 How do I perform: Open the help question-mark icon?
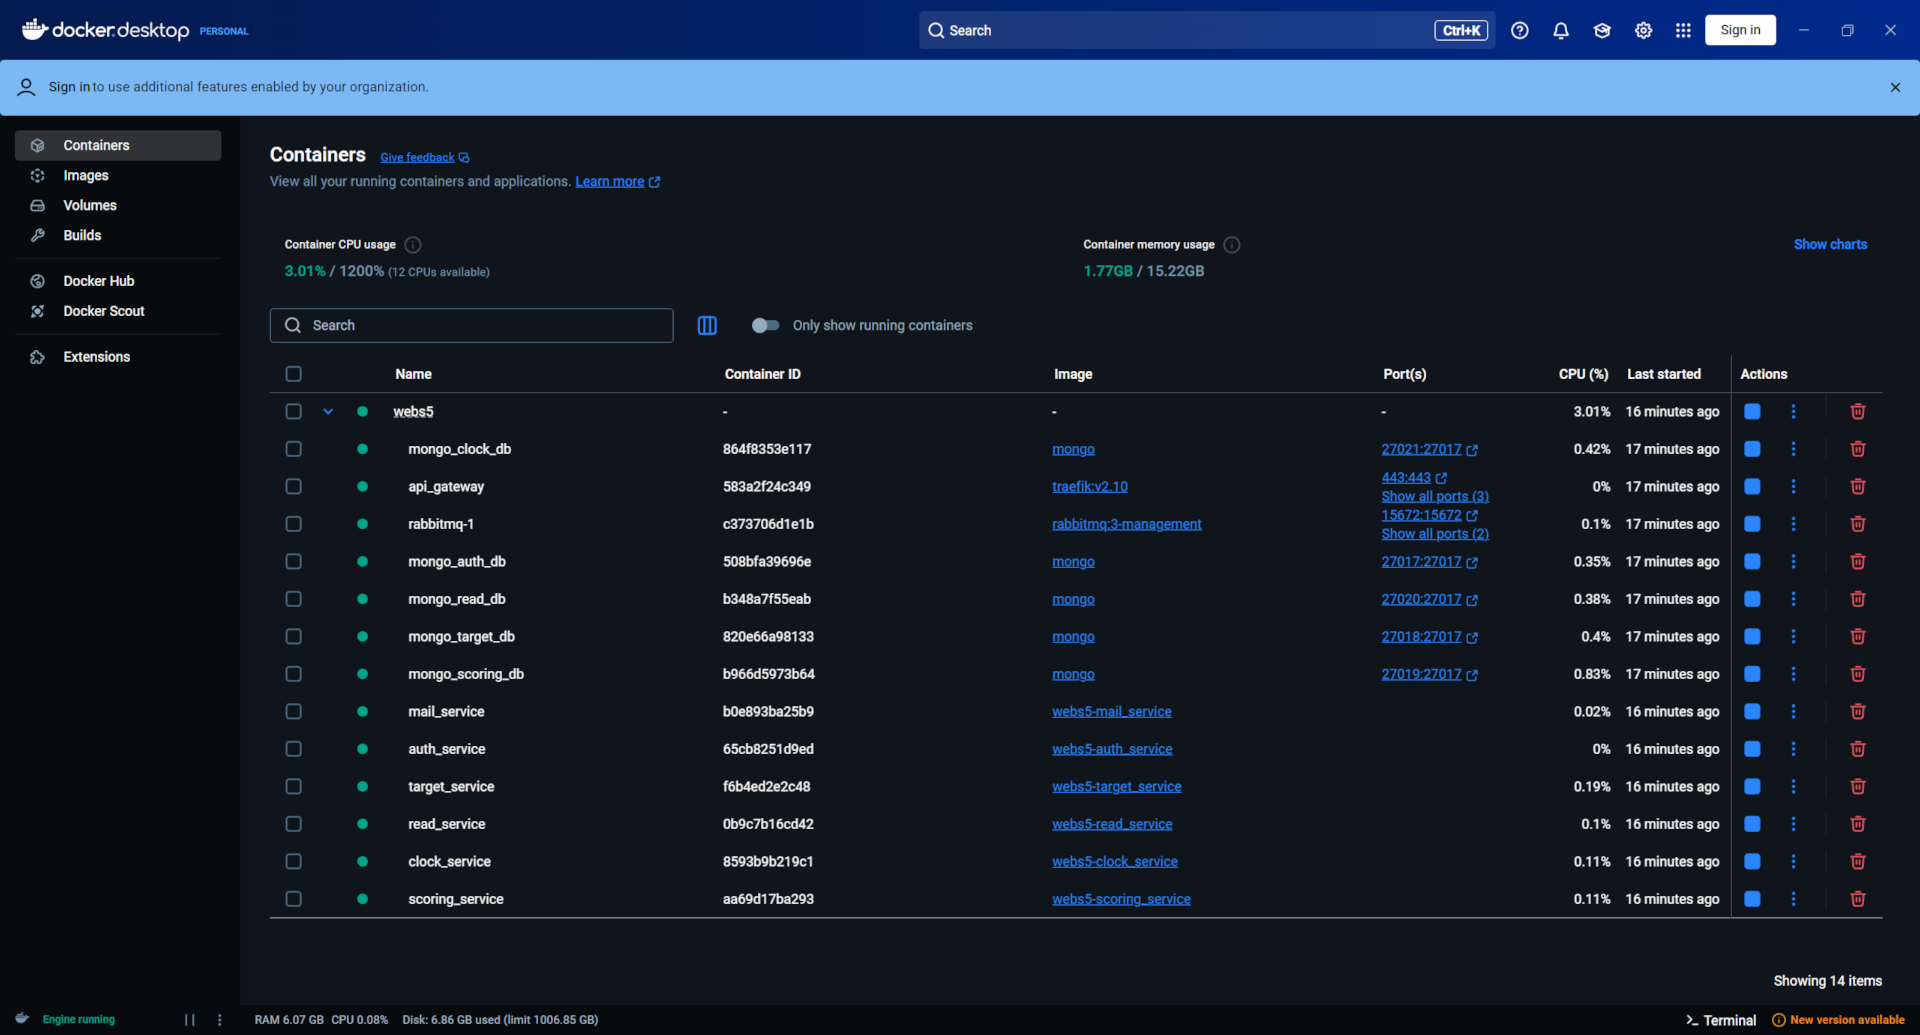coord(1520,30)
